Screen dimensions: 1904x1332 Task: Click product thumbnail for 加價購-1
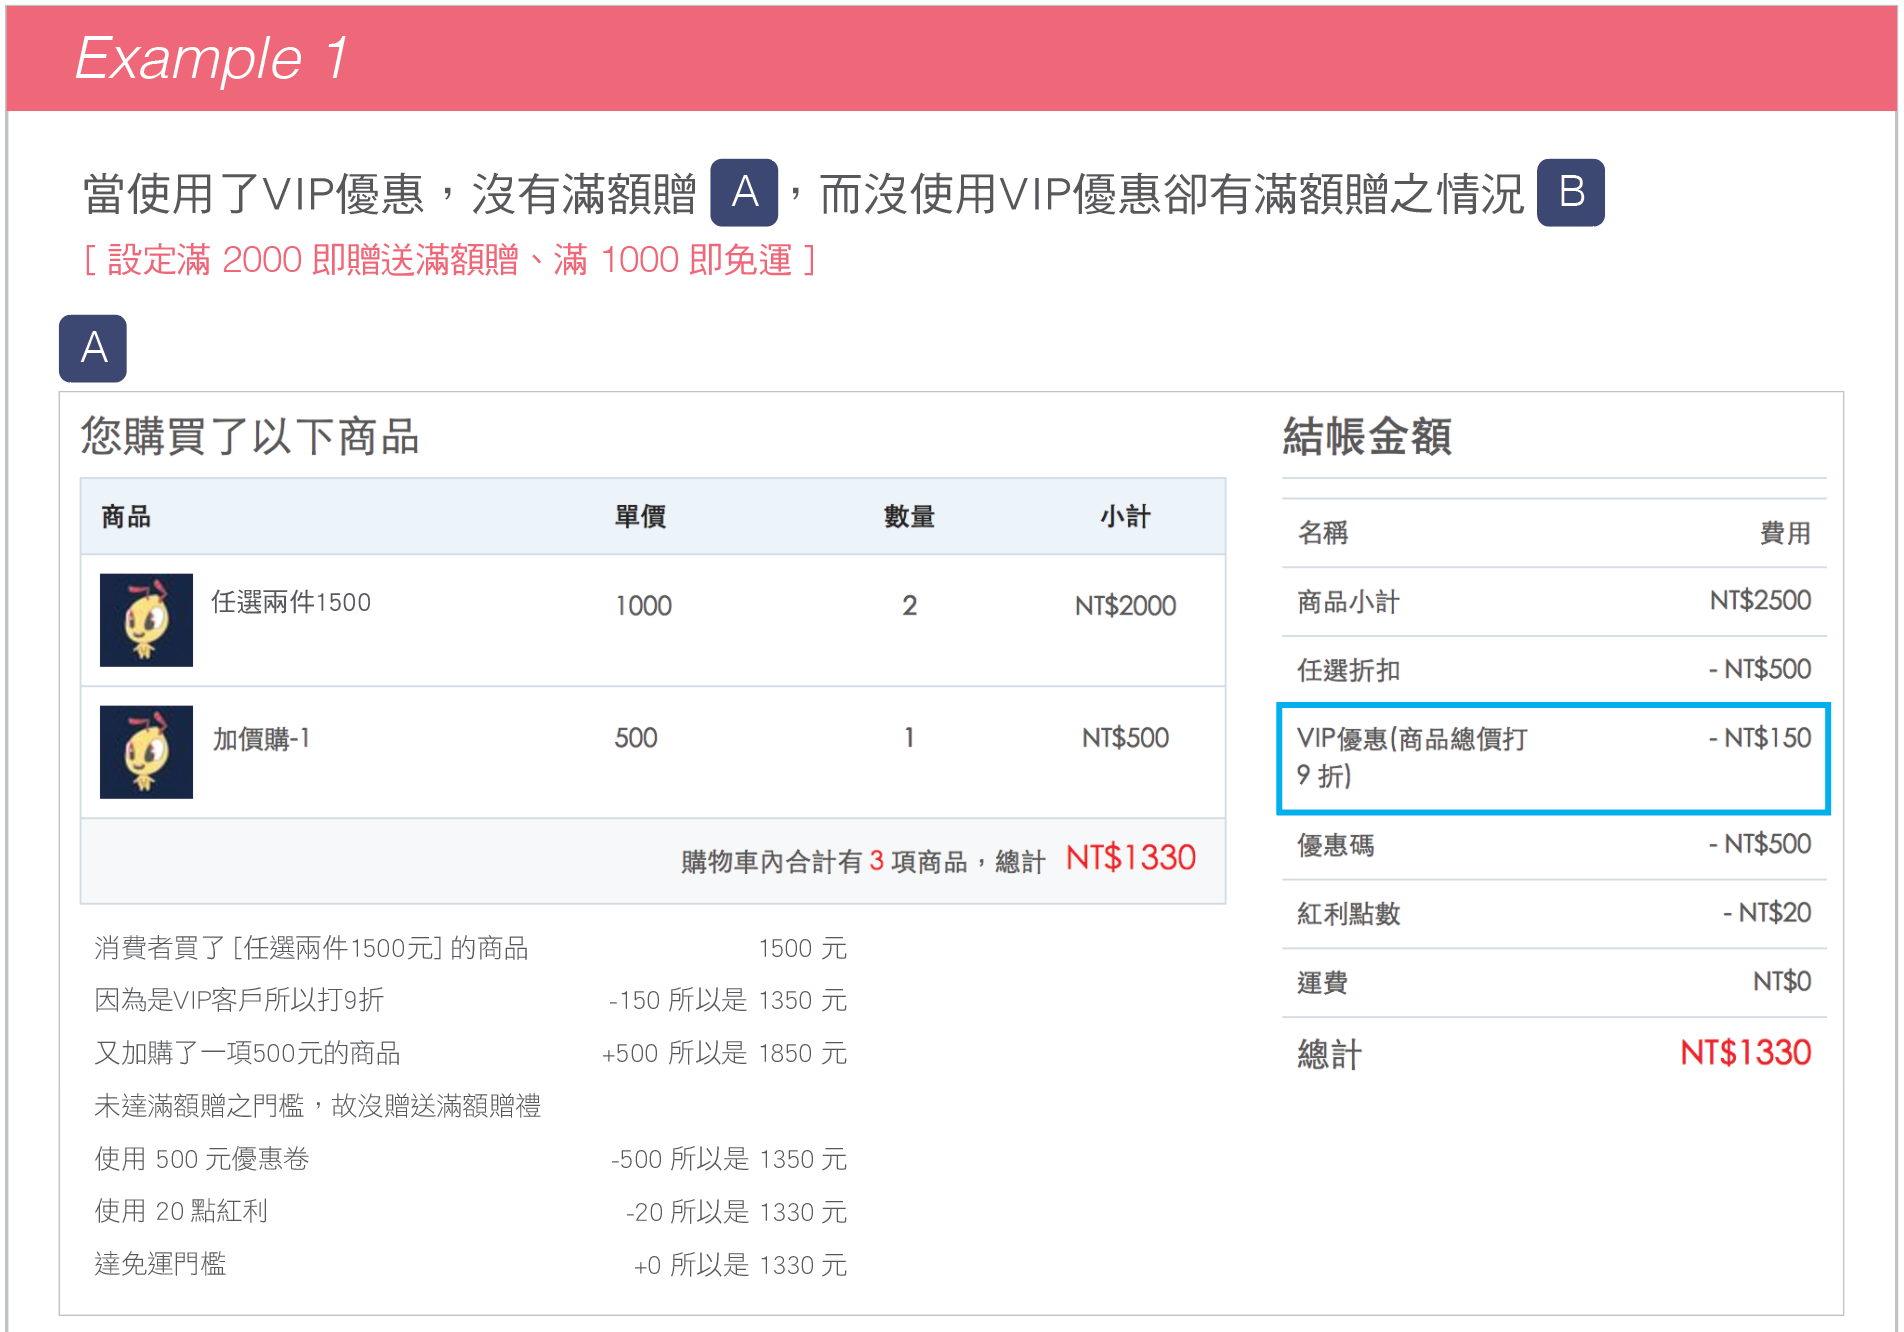point(146,752)
